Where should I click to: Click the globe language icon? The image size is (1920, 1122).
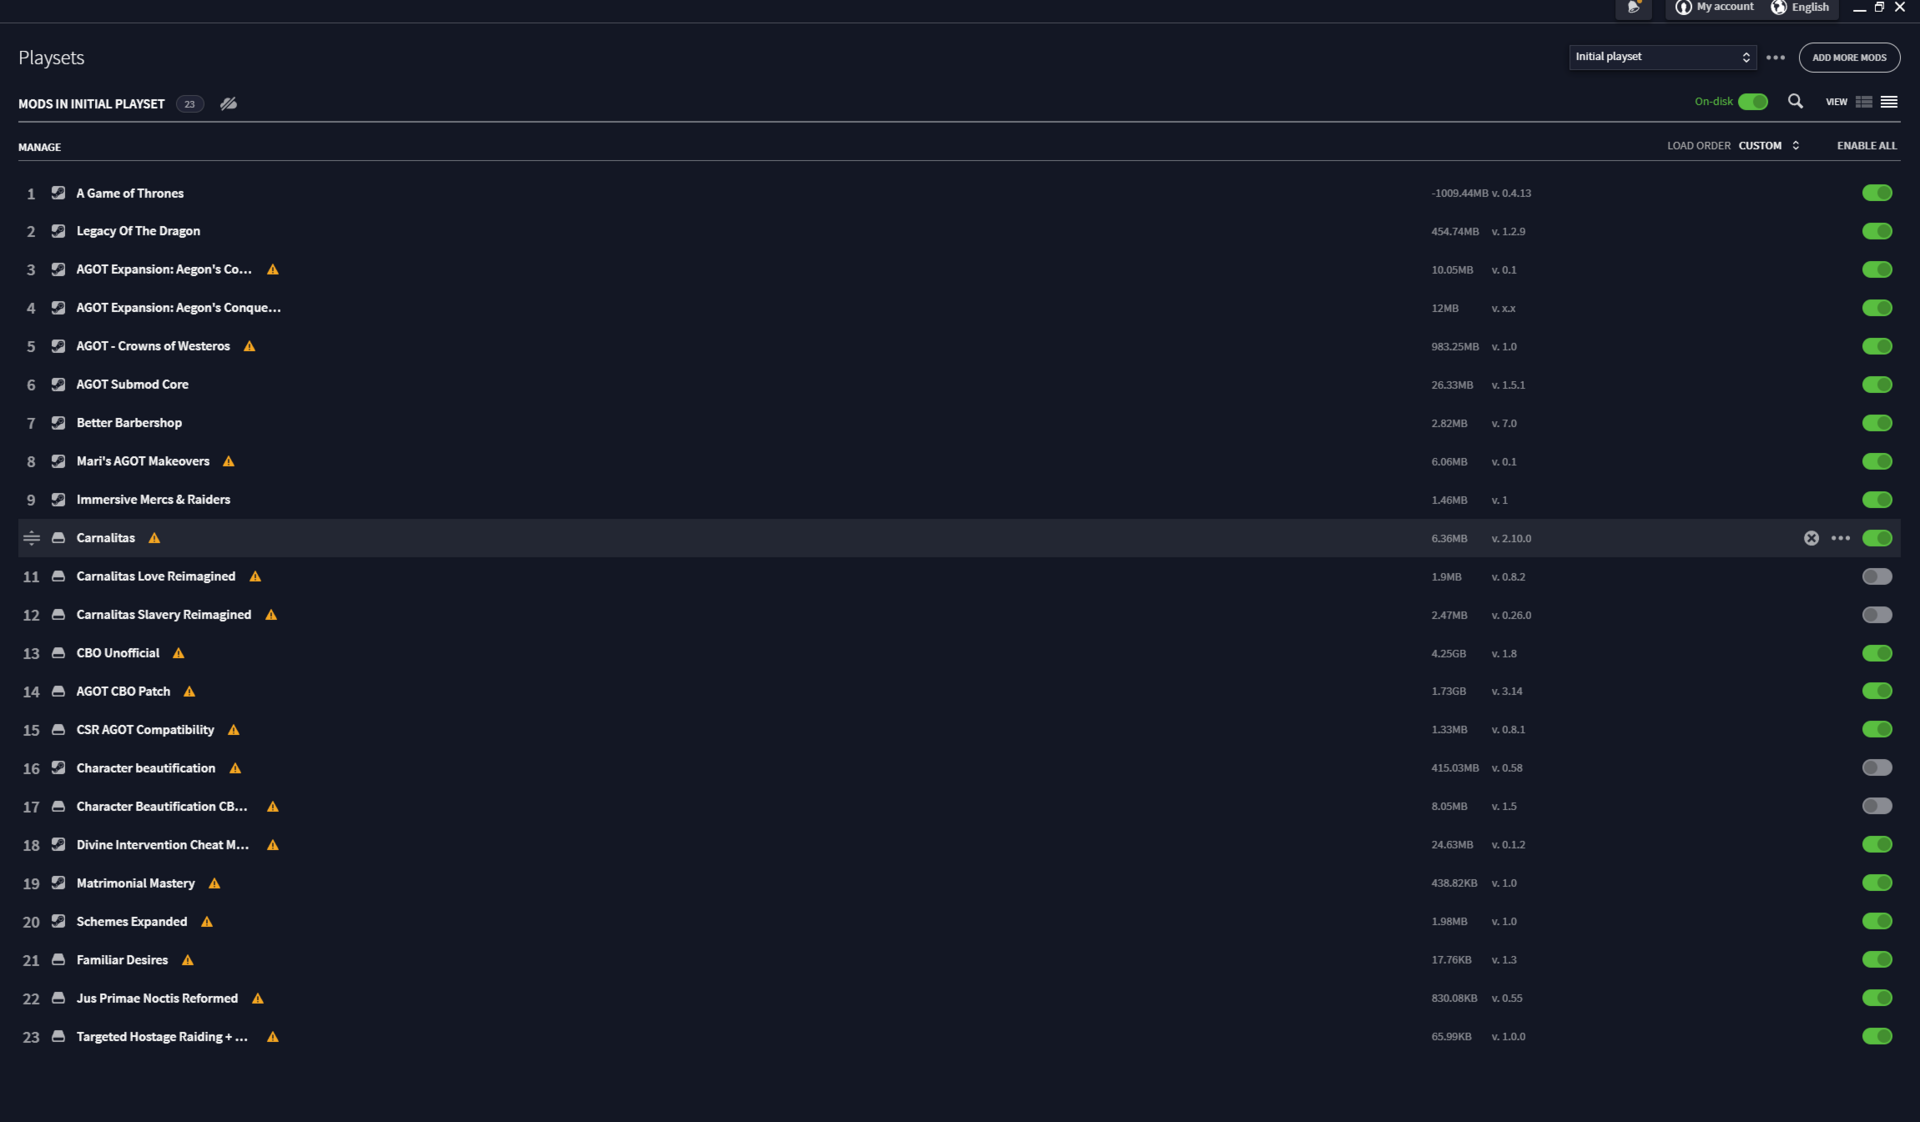click(x=1778, y=7)
